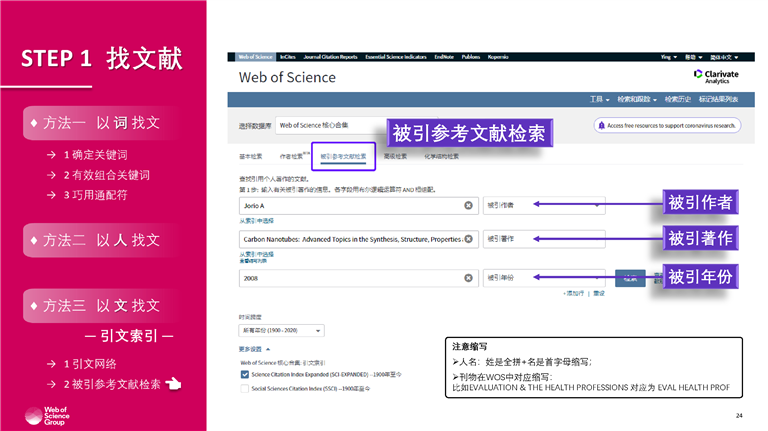Image resolution: width=768 pixels, height=431 pixels.
Task: Collapse the 更多设置 section
Action: (x=254, y=349)
